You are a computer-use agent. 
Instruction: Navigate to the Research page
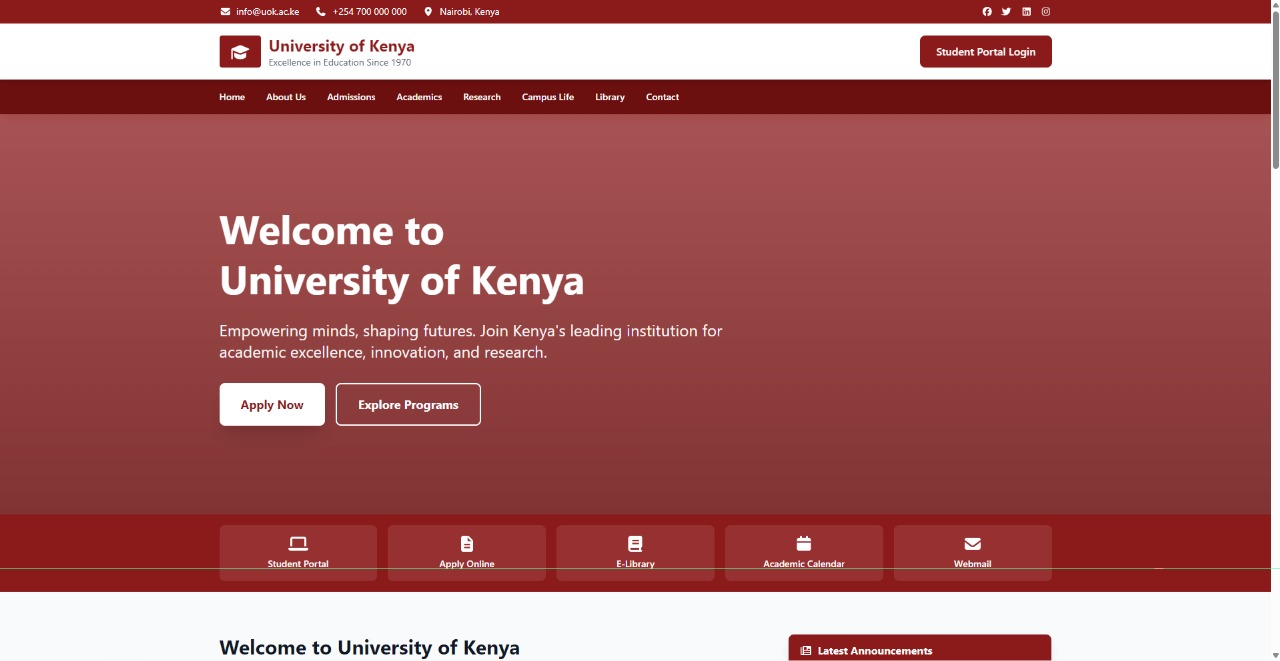click(x=481, y=96)
